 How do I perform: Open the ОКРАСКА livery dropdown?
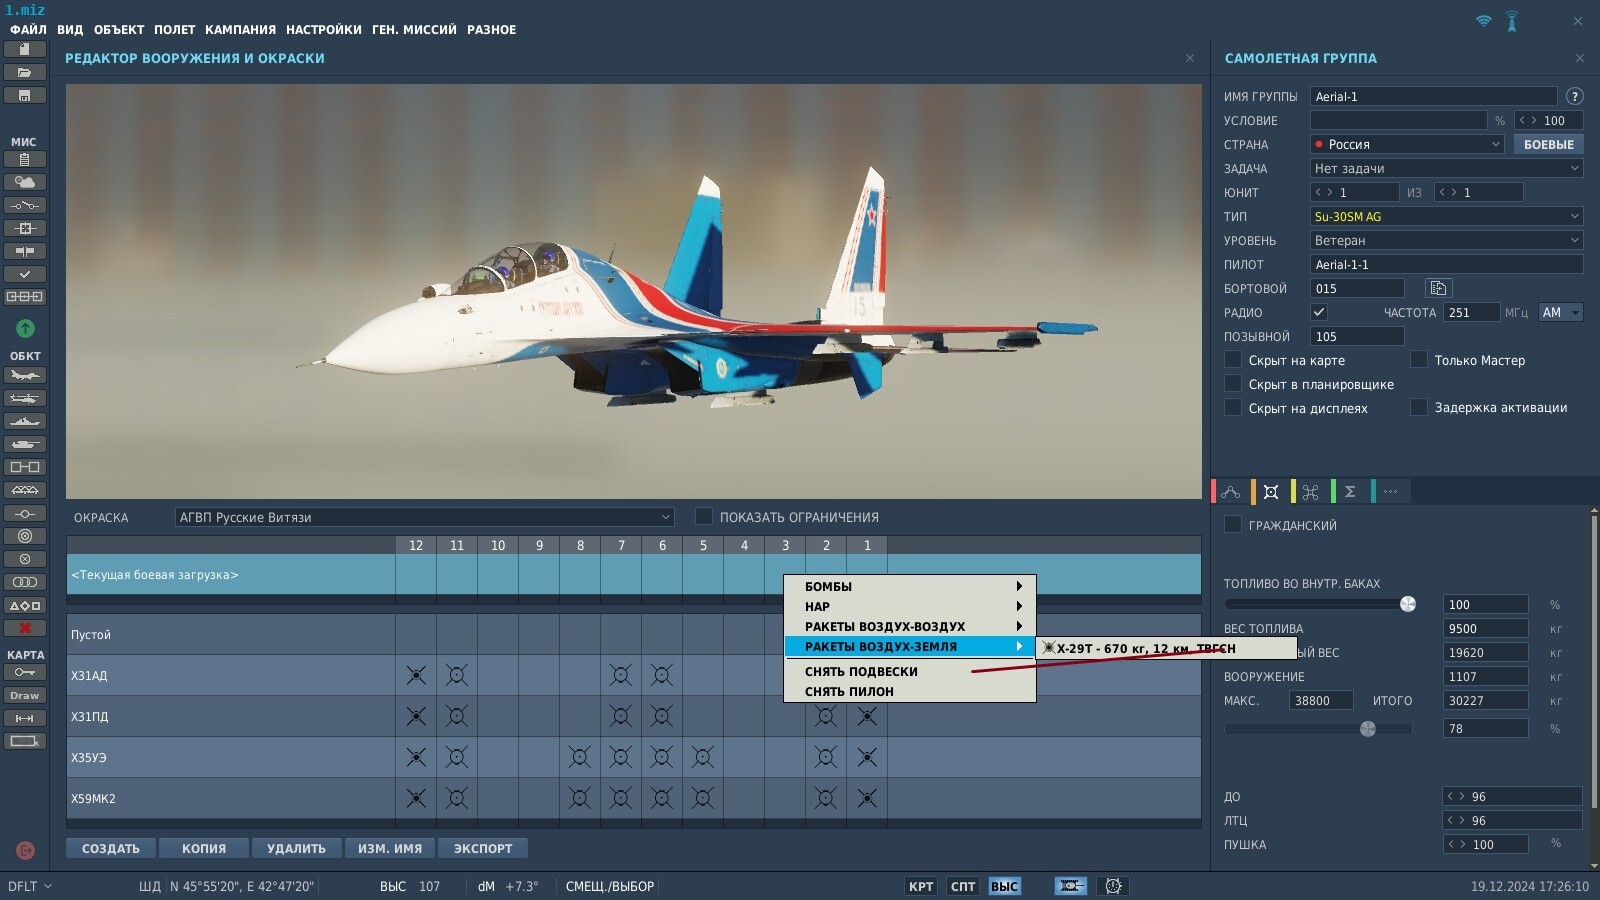(424, 517)
